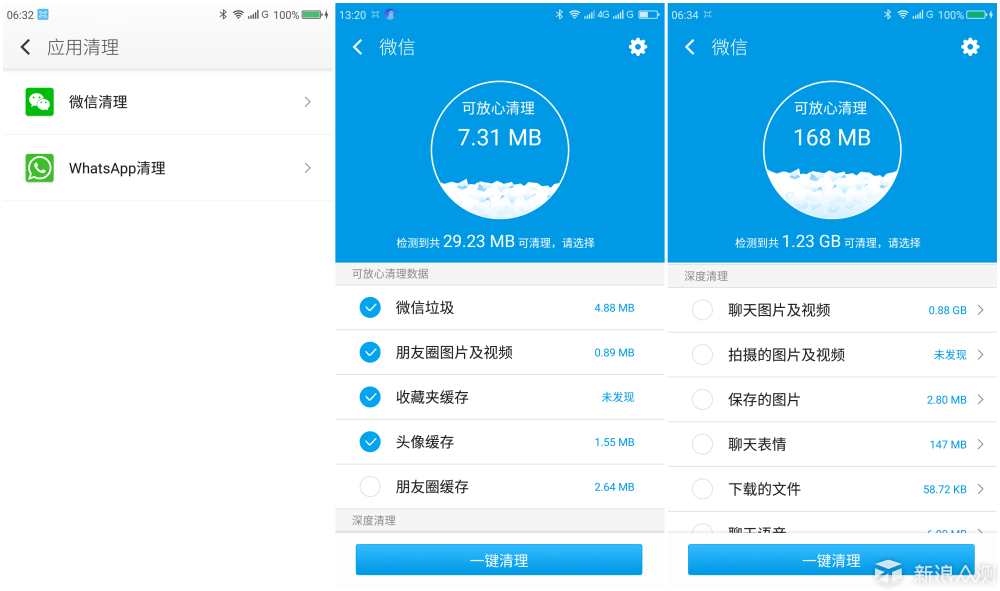The height and width of the screenshot is (591, 1000).
Task: Tap 4.88 MB size value
Action: (x=614, y=308)
